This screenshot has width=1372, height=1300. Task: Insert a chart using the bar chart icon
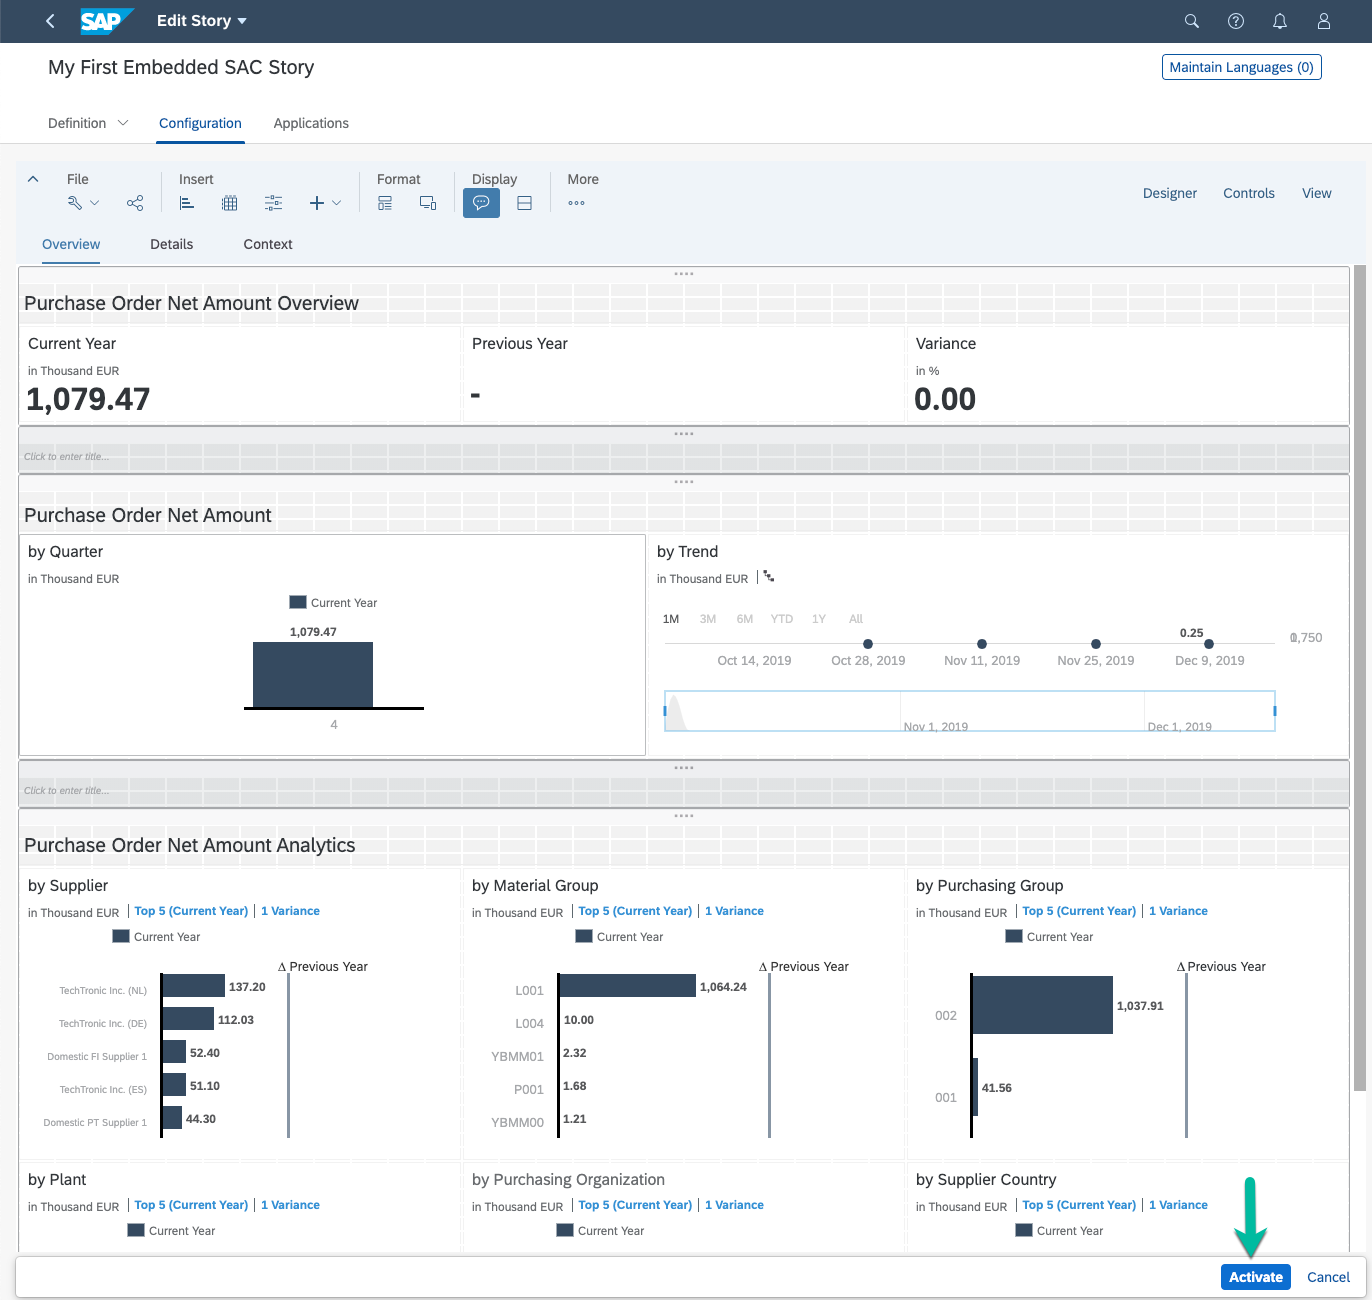coord(187,203)
